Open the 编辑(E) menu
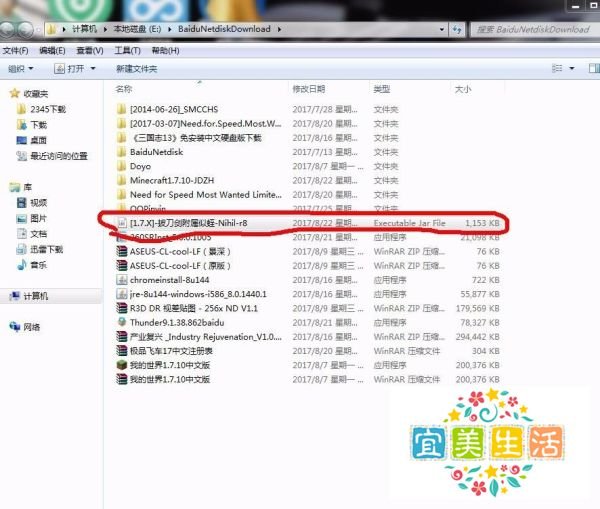Image resolution: width=600 pixels, height=509 pixels. click(52, 51)
